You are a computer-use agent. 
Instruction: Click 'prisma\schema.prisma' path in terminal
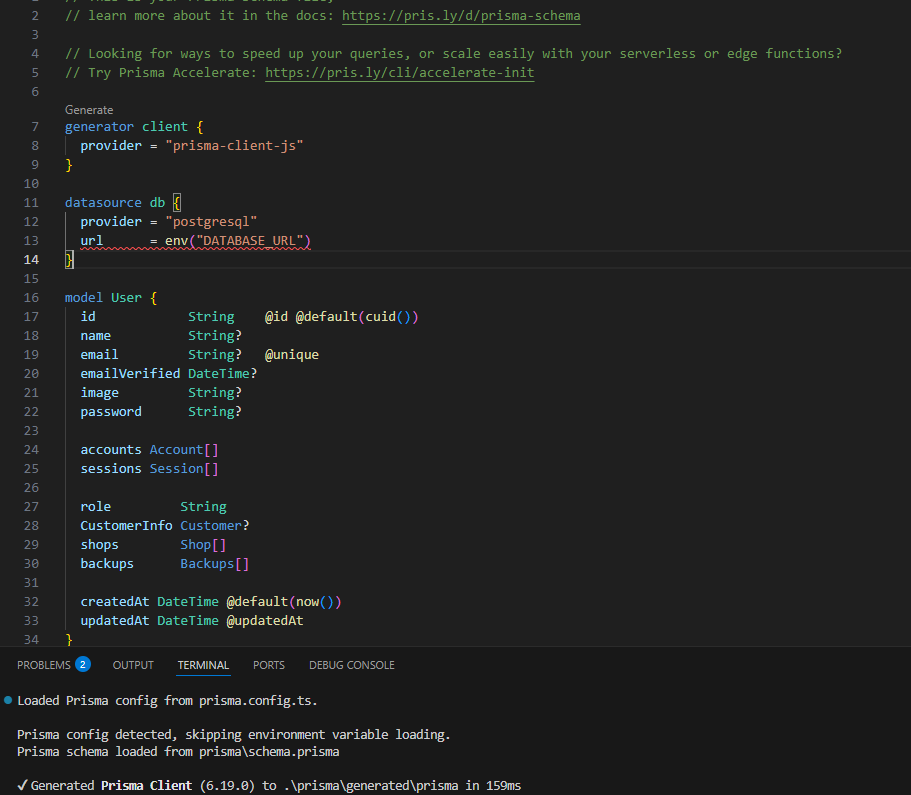pyautogui.click(x=269, y=751)
